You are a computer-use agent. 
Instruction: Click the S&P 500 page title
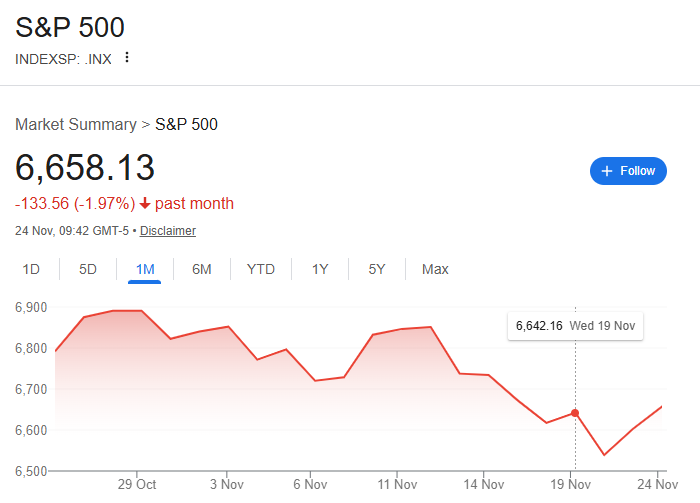70,27
